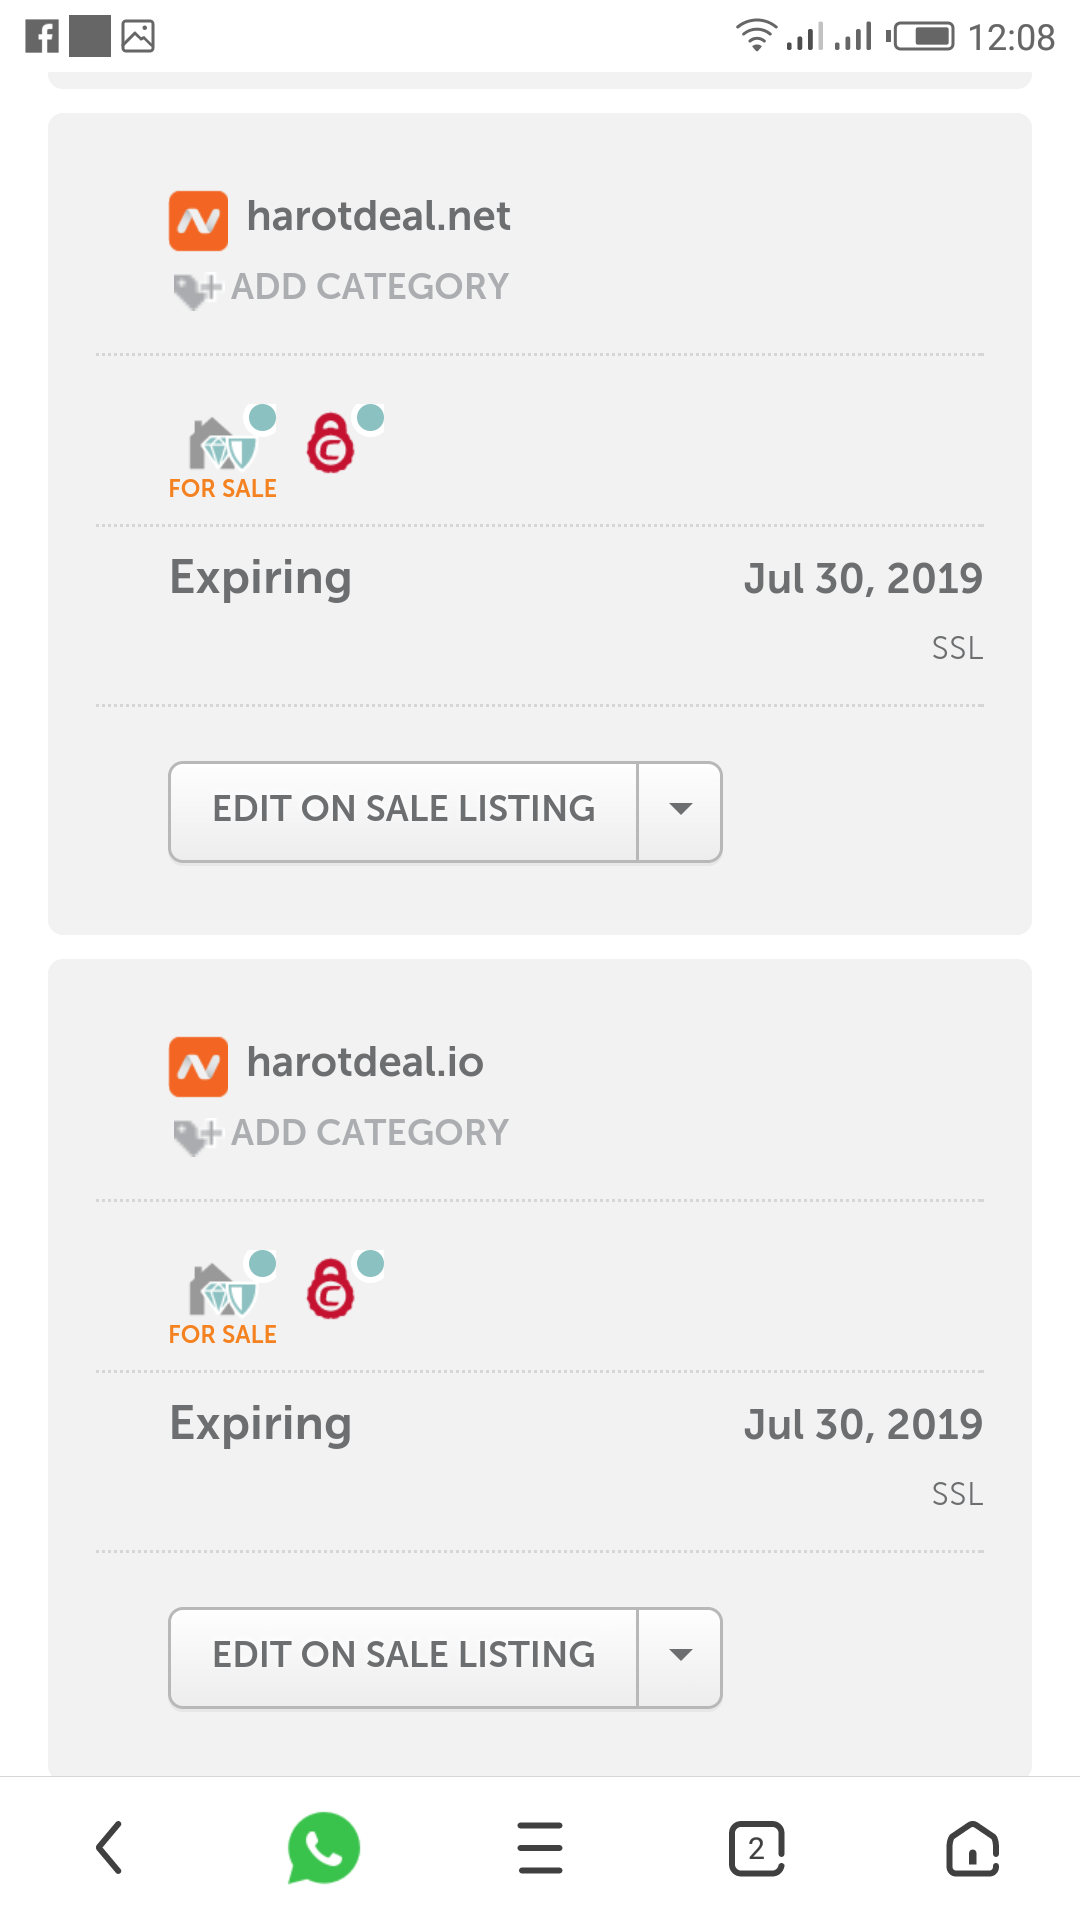This screenshot has height=1920, width=1080.
Task: Click the red SSL lock icon for harotdeal.net
Action: pos(331,443)
